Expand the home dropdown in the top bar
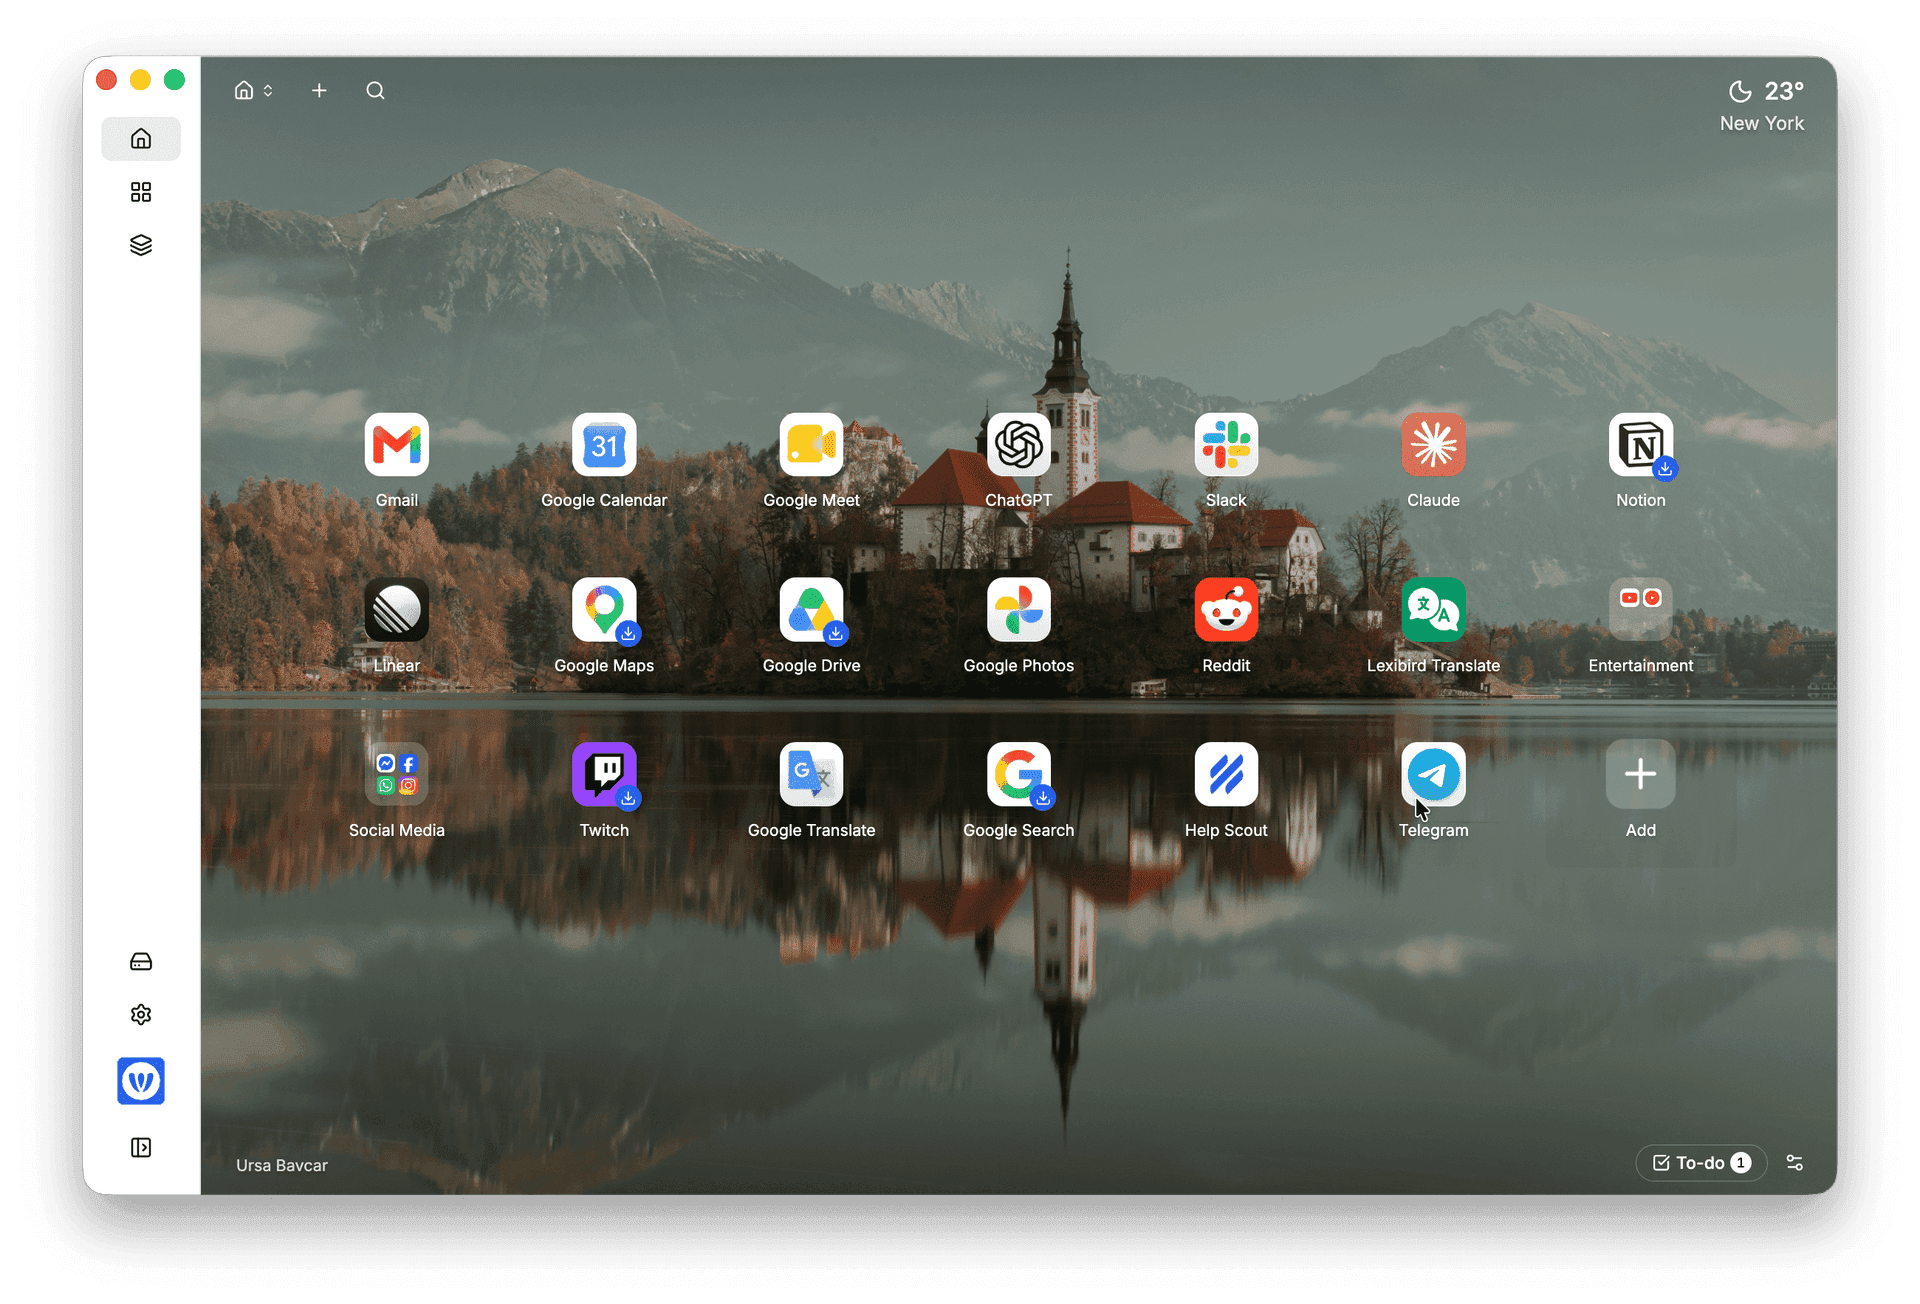The height and width of the screenshot is (1304, 1920). [253, 91]
